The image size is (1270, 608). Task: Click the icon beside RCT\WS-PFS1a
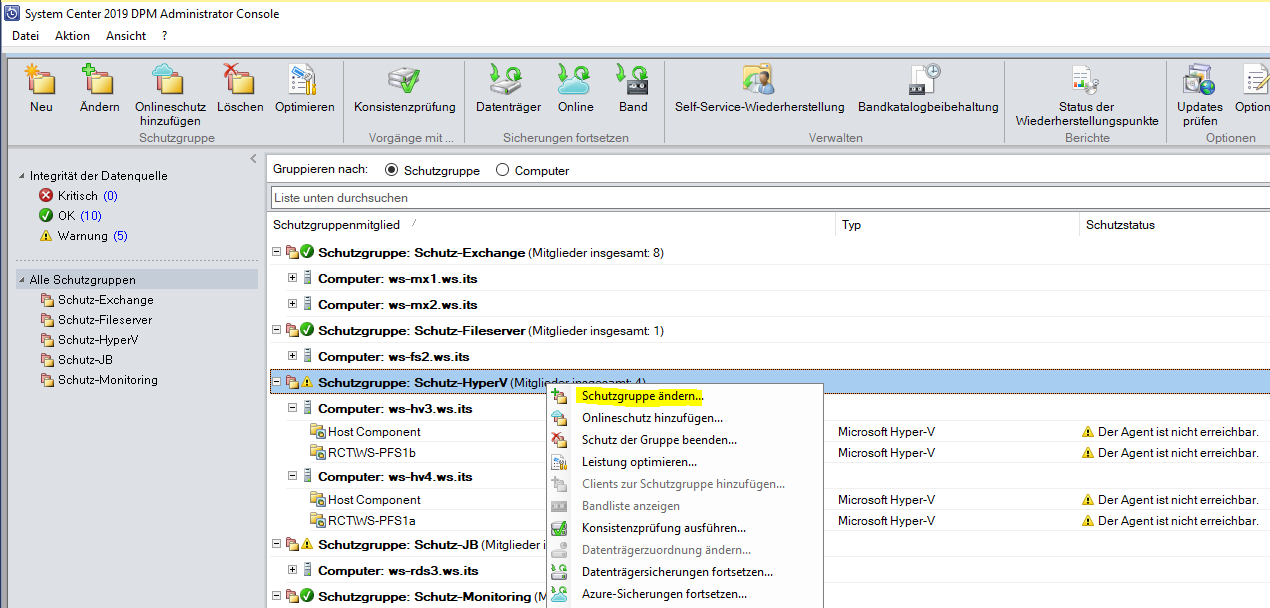click(318, 521)
